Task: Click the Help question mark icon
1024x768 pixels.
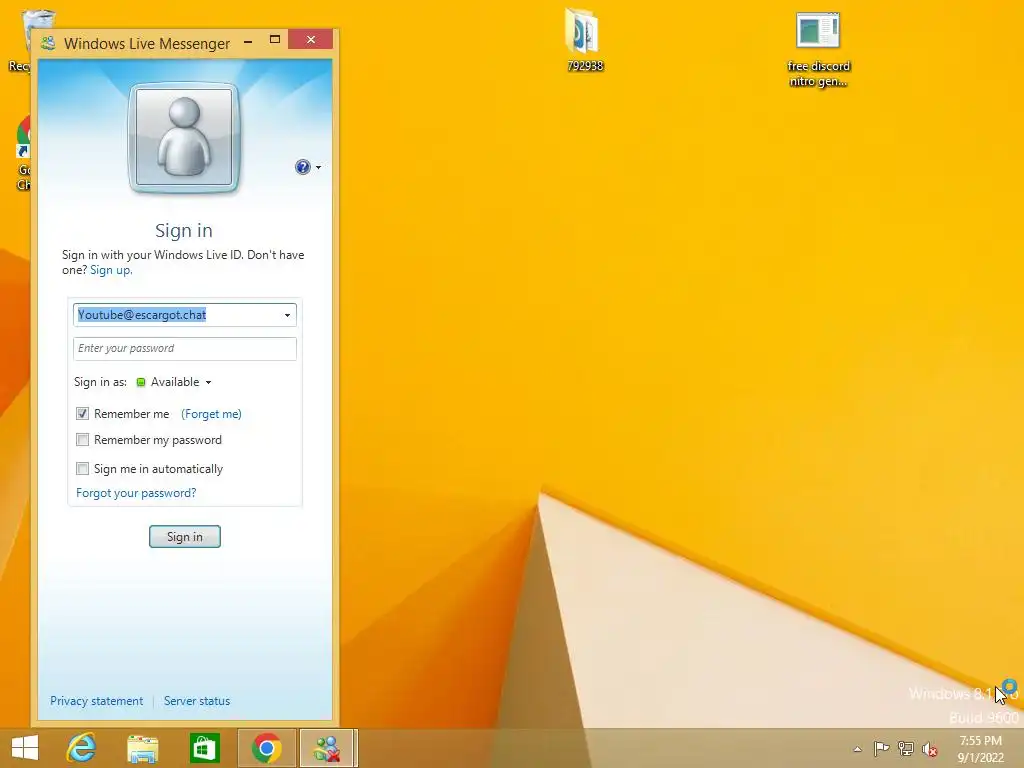Action: [x=302, y=167]
